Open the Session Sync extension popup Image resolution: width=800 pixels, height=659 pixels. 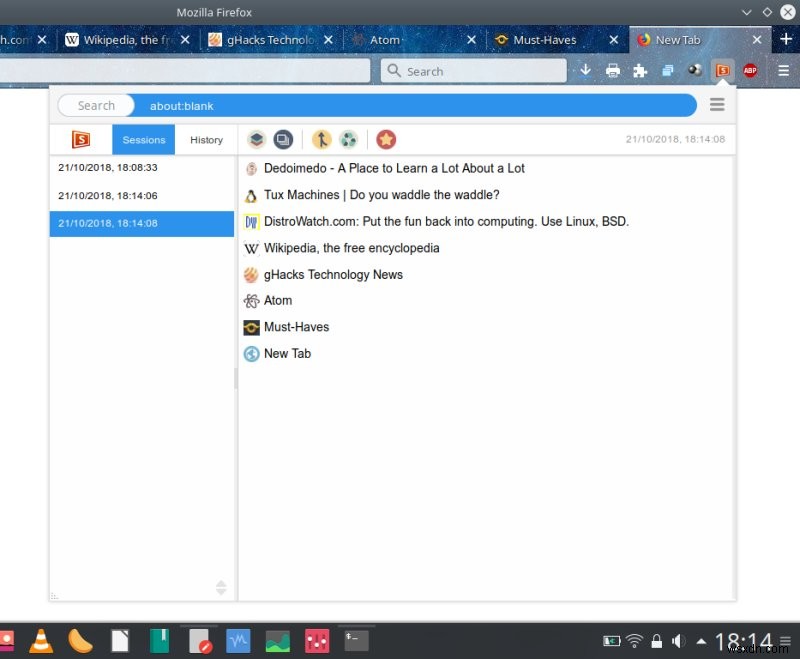click(x=722, y=70)
